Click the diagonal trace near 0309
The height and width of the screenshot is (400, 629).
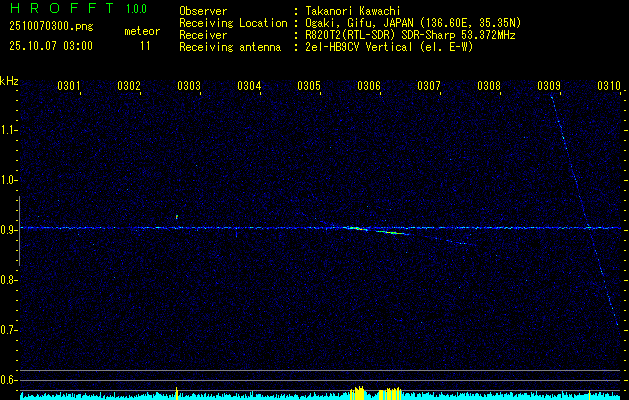tap(585, 211)
